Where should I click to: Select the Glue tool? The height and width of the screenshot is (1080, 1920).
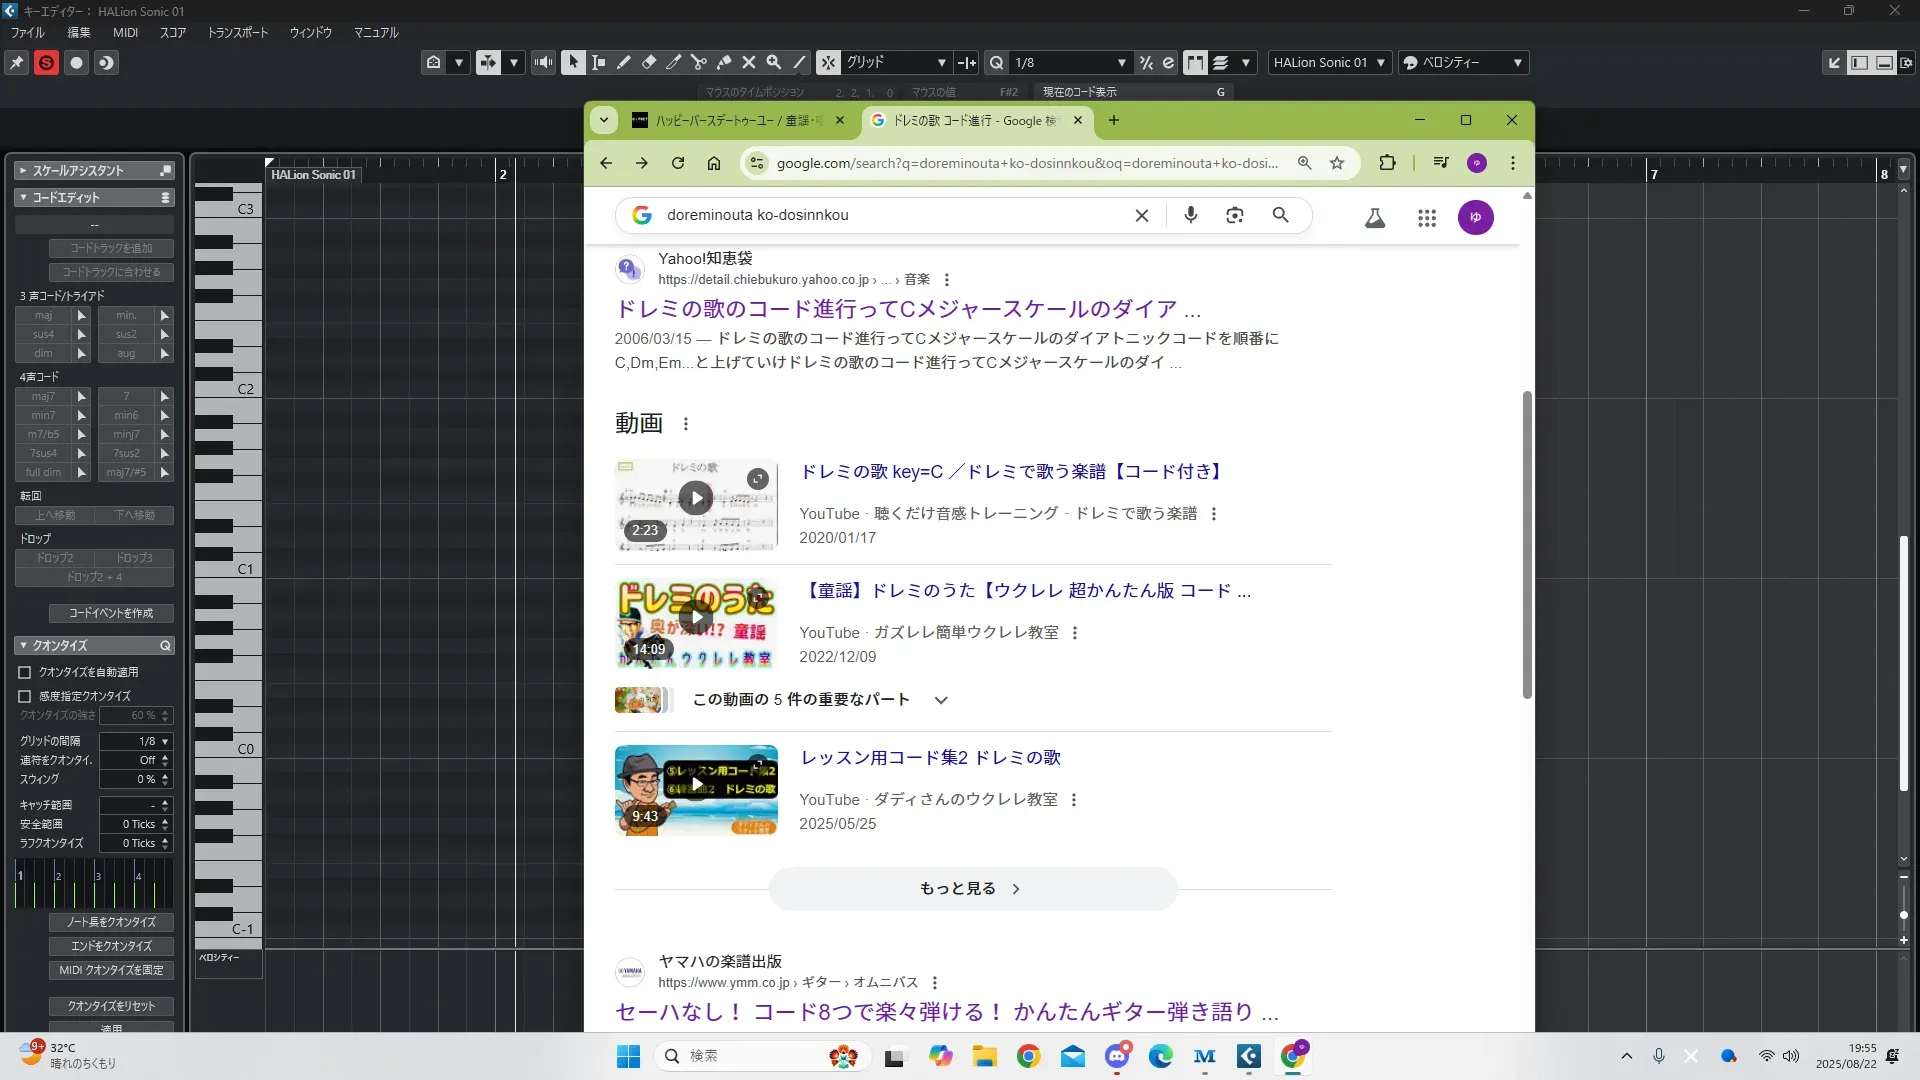pos(724,63)
